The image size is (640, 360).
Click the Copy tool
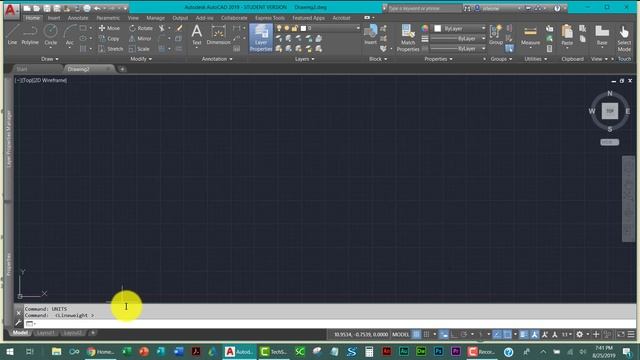[x=109, y=38]
